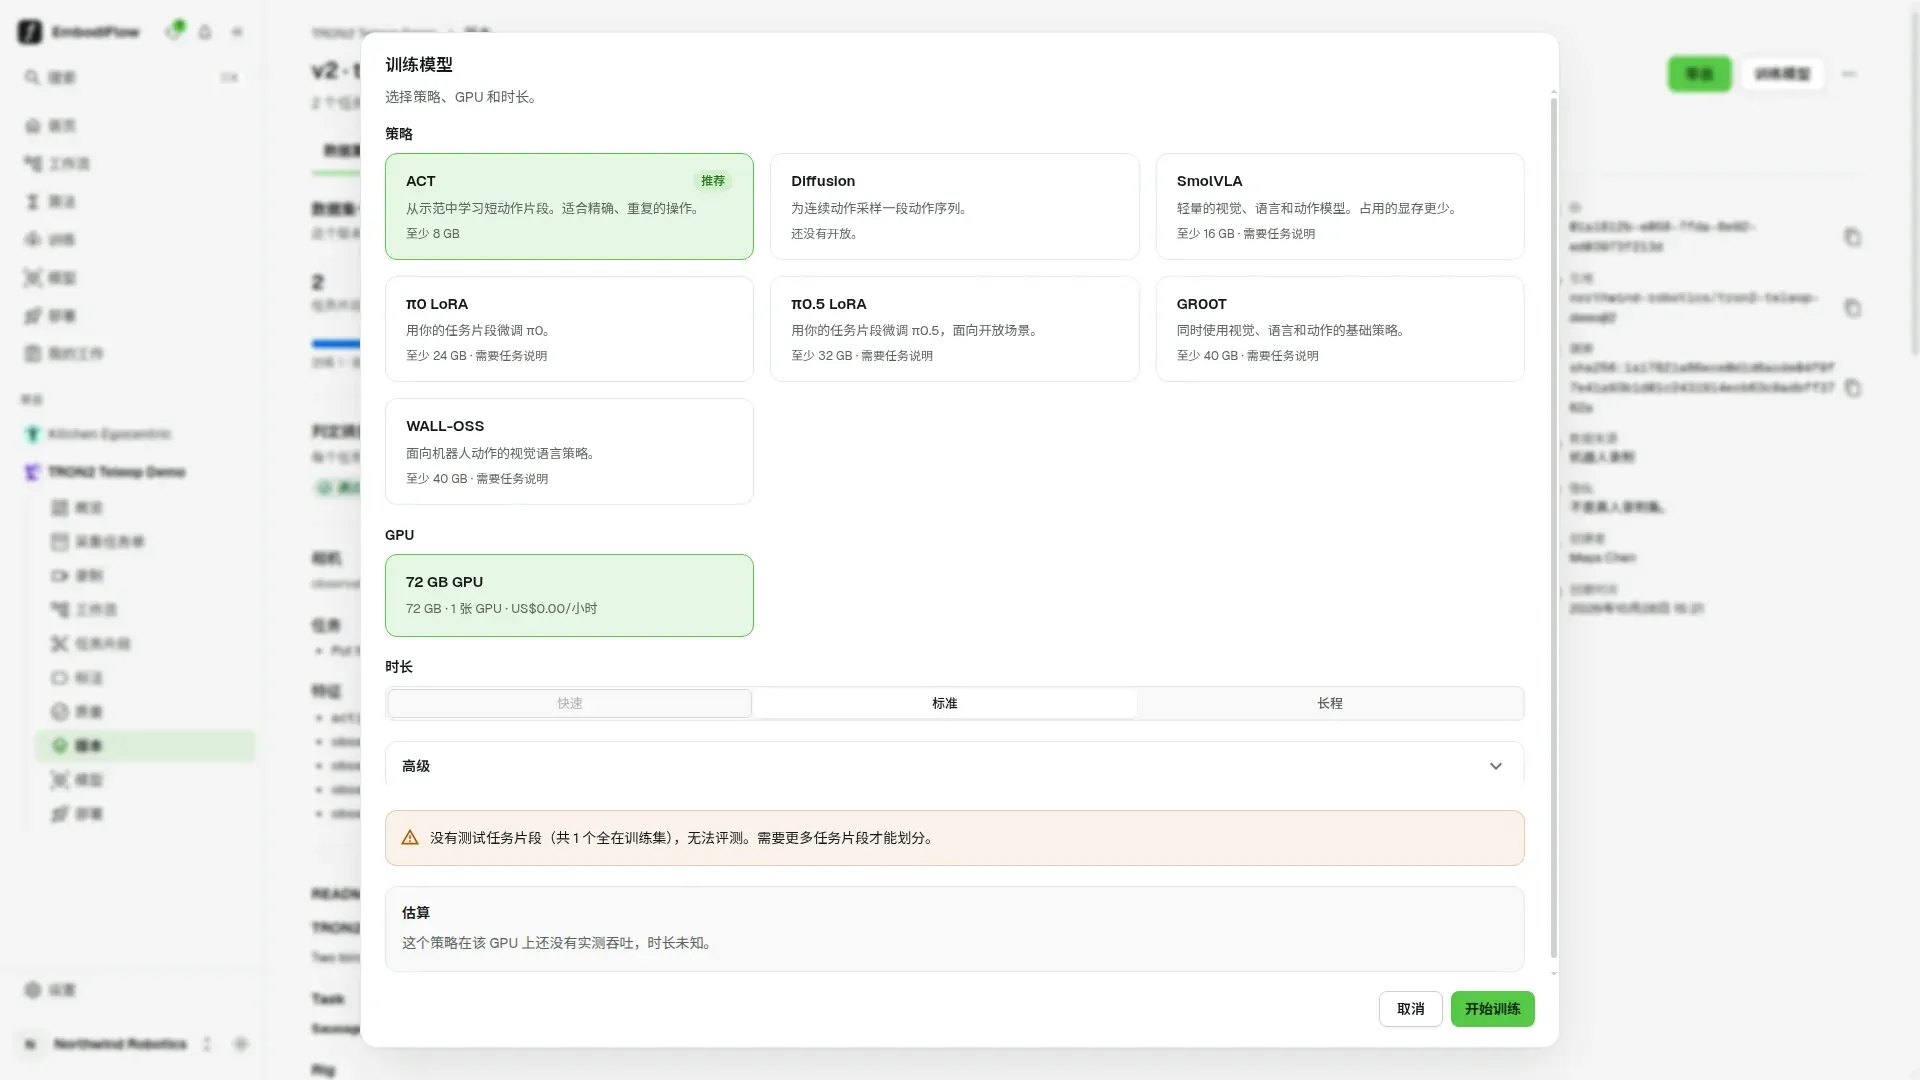Open the notifications bell icon
The width and height of the screenshot is (1920, 1080).
tap(205, 32)
